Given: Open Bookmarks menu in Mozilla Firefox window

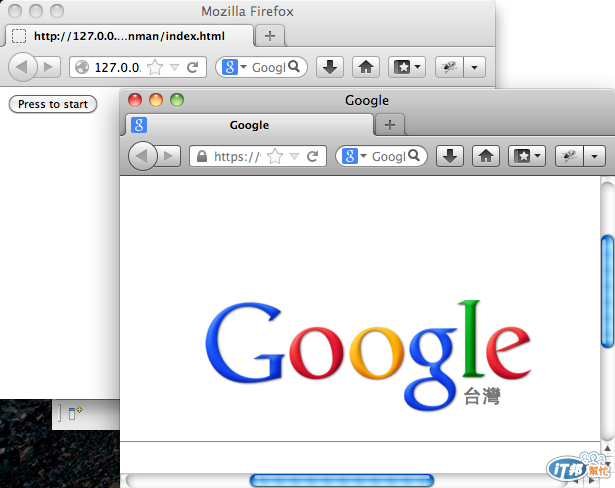Looking at the screenshot, I should point(407,67).
